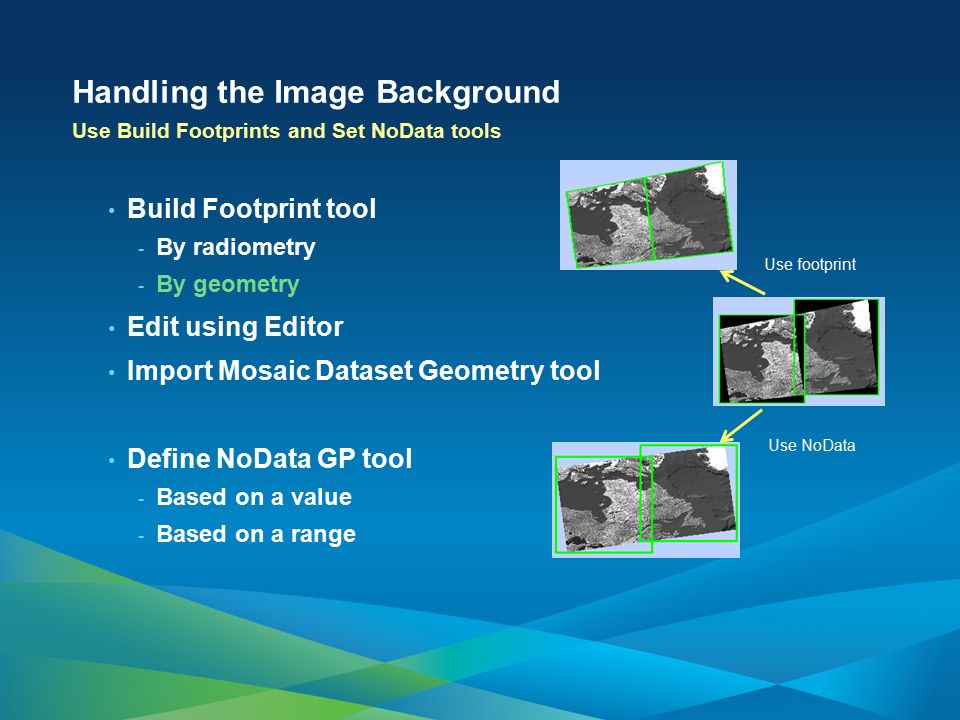
Task: Click the subtitle 'Use Build Footprints and Set NoData tools'
Action: pos(287,131)
